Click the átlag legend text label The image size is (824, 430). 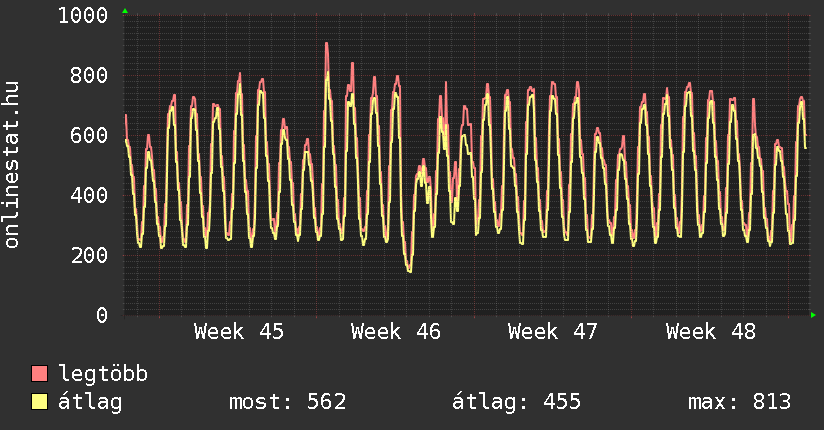coord(90,402)
